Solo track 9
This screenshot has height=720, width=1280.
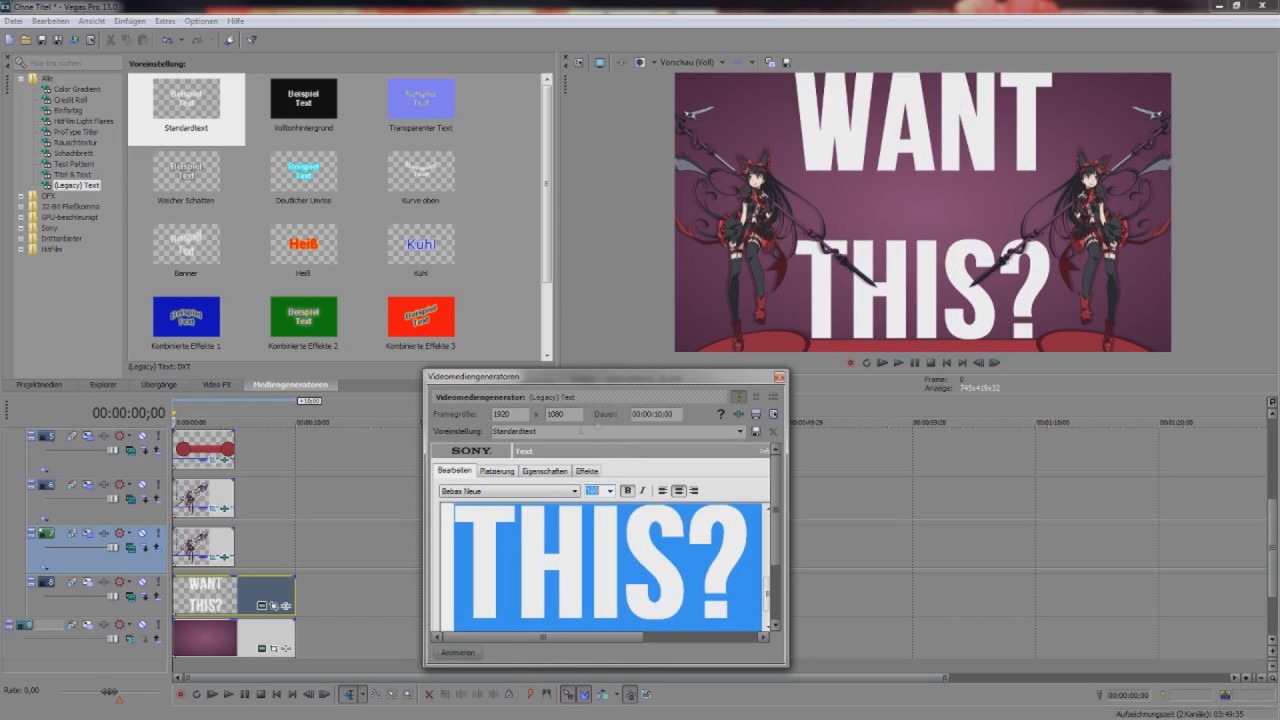pyautogui.click(x=156, y=625)
